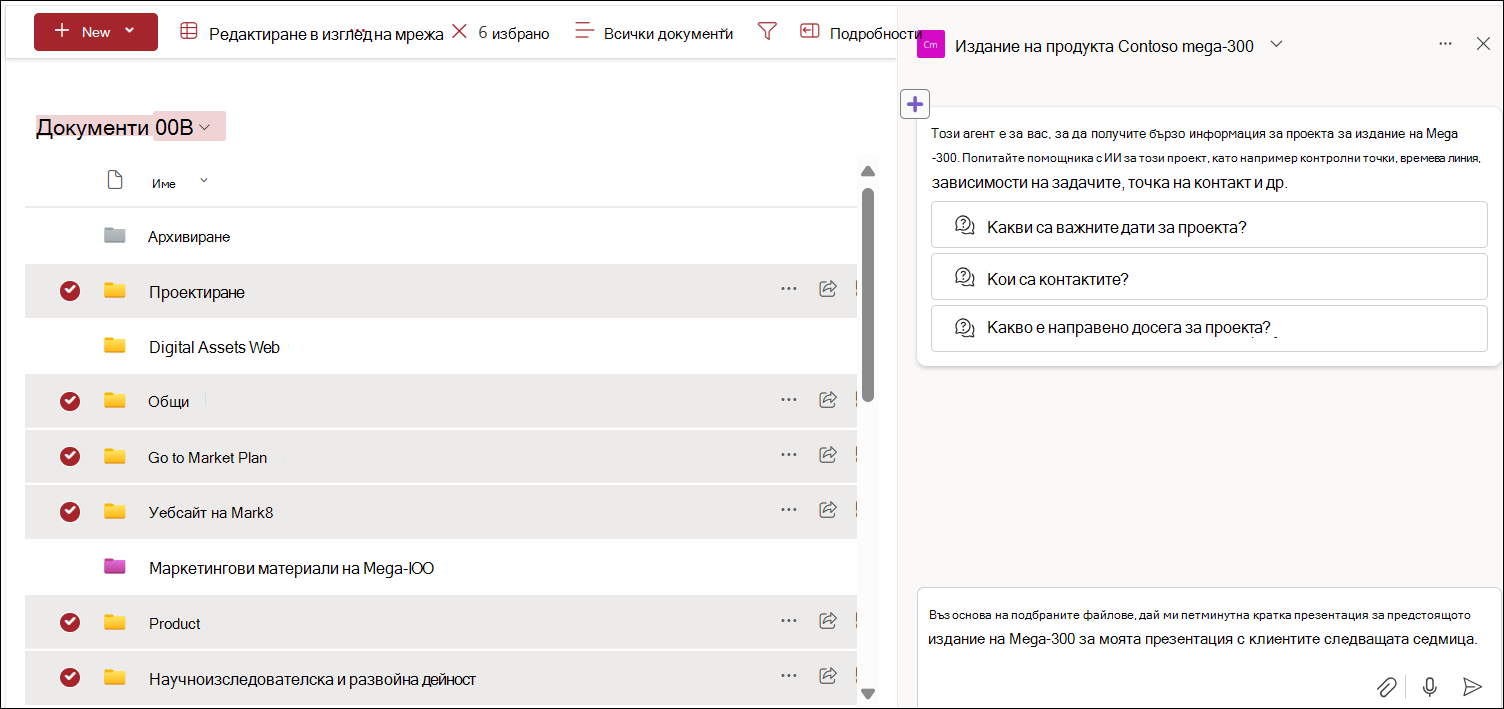Share the Go to Market Plan folder
The width and height of the screenshot is (1504, 709).
click(828, 455)
